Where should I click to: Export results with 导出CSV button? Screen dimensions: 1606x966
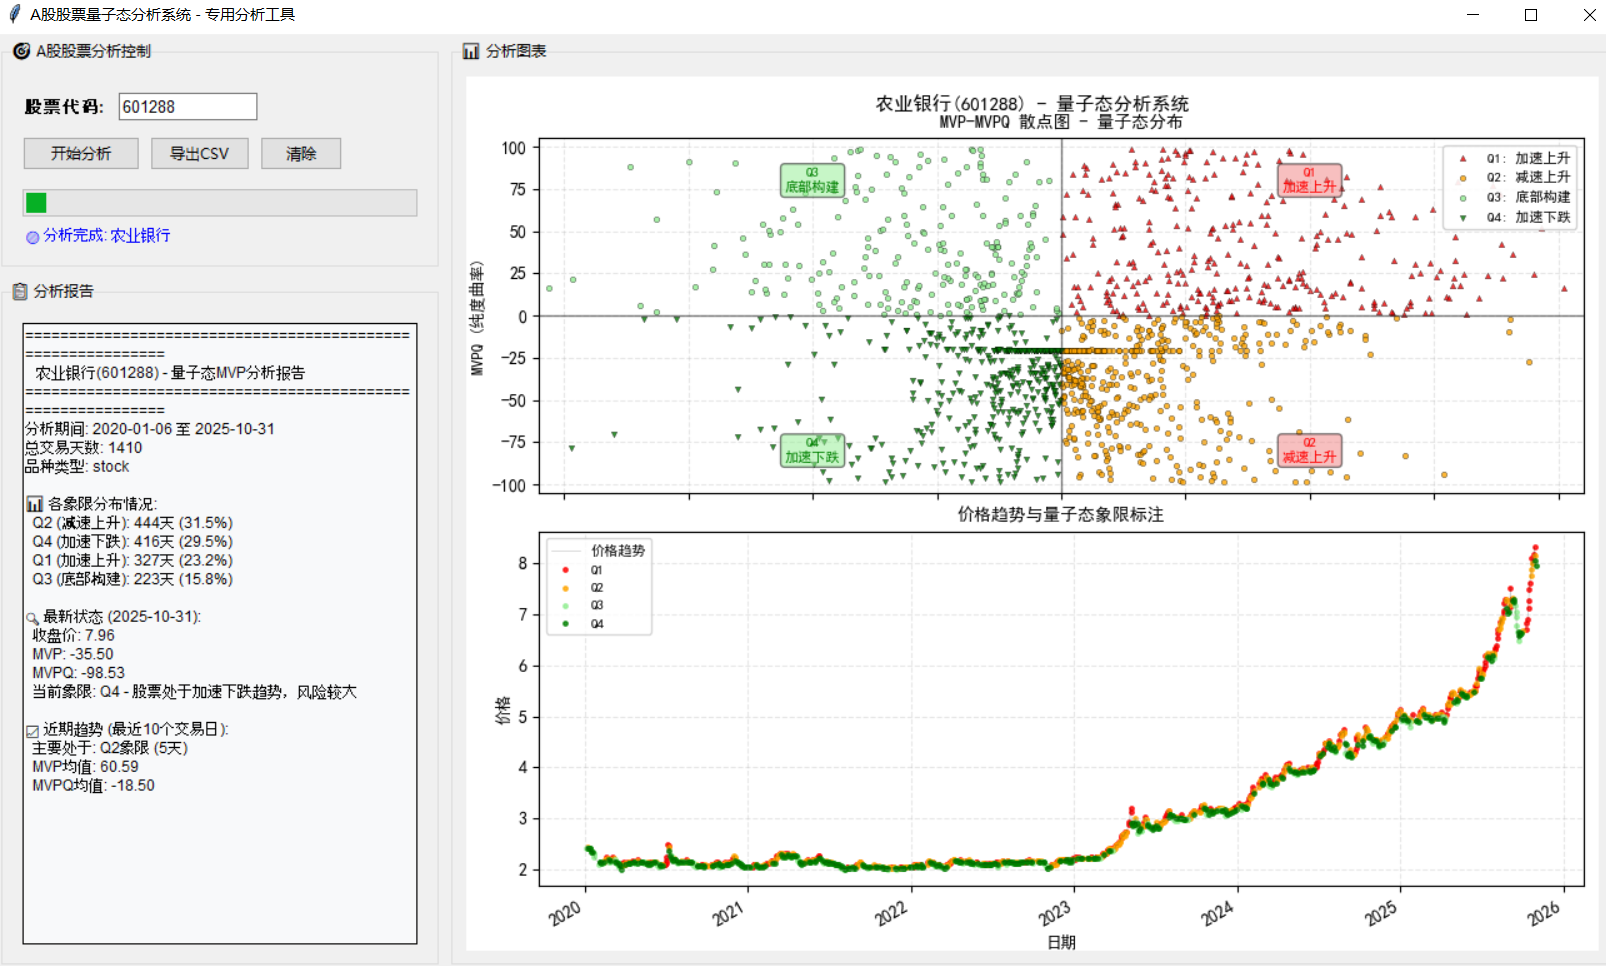pos(199,153)
